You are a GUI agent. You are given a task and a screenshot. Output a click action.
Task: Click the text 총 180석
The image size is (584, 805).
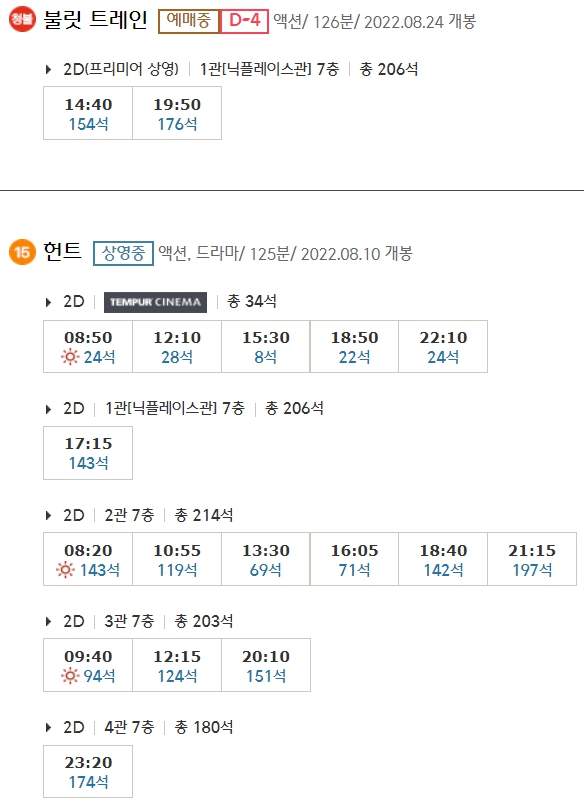pos(204,727)
